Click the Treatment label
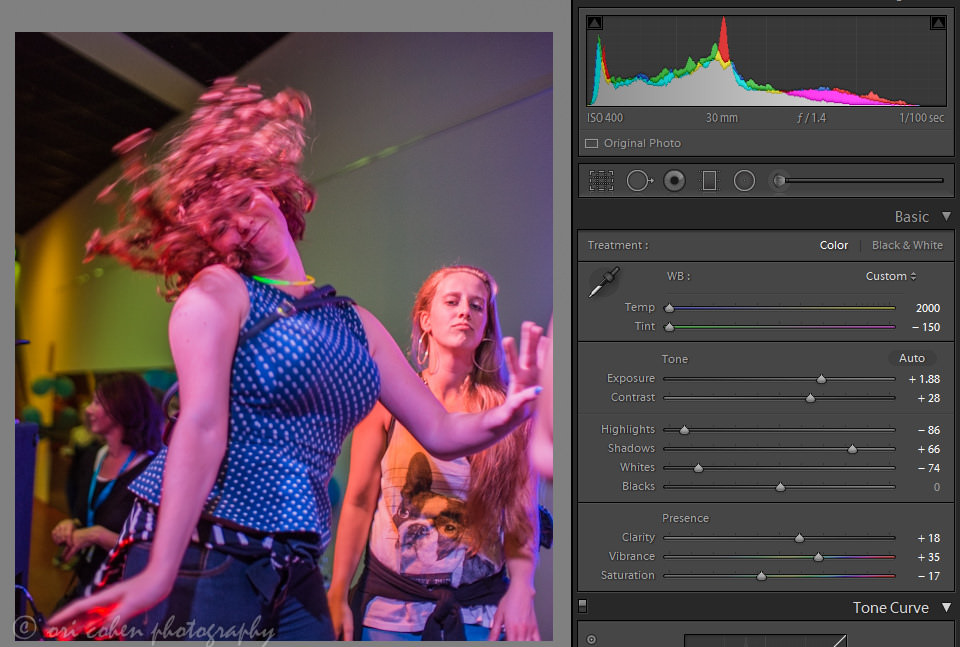Viewport: 960px width, 647px height. 618,245
